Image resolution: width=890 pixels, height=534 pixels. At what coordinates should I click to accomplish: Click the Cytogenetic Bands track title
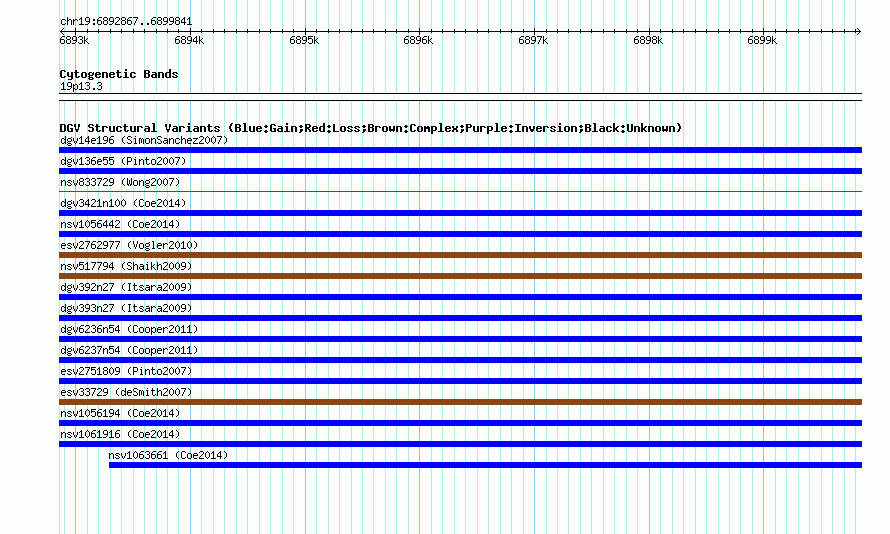(119, 74)
